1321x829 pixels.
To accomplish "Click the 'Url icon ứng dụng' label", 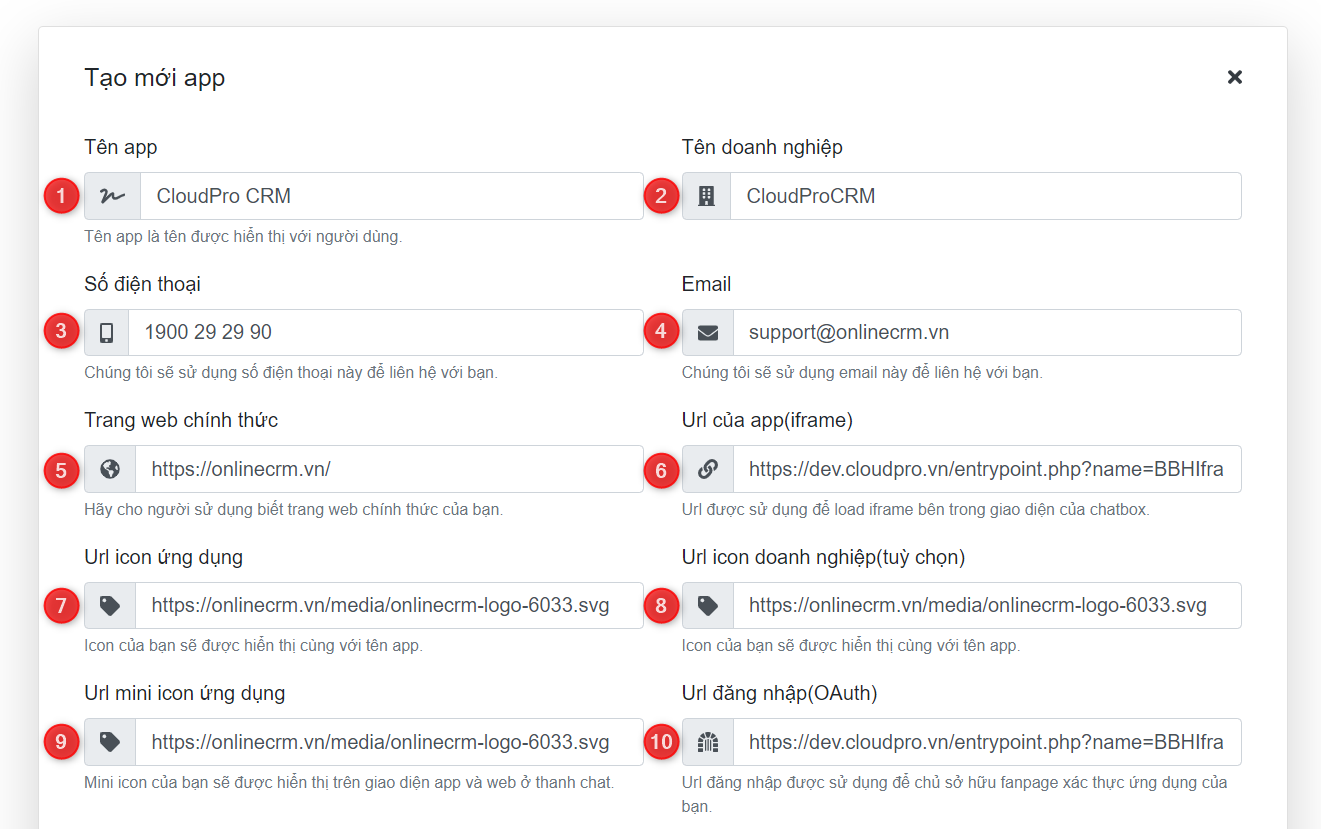I will coord(164,557).
